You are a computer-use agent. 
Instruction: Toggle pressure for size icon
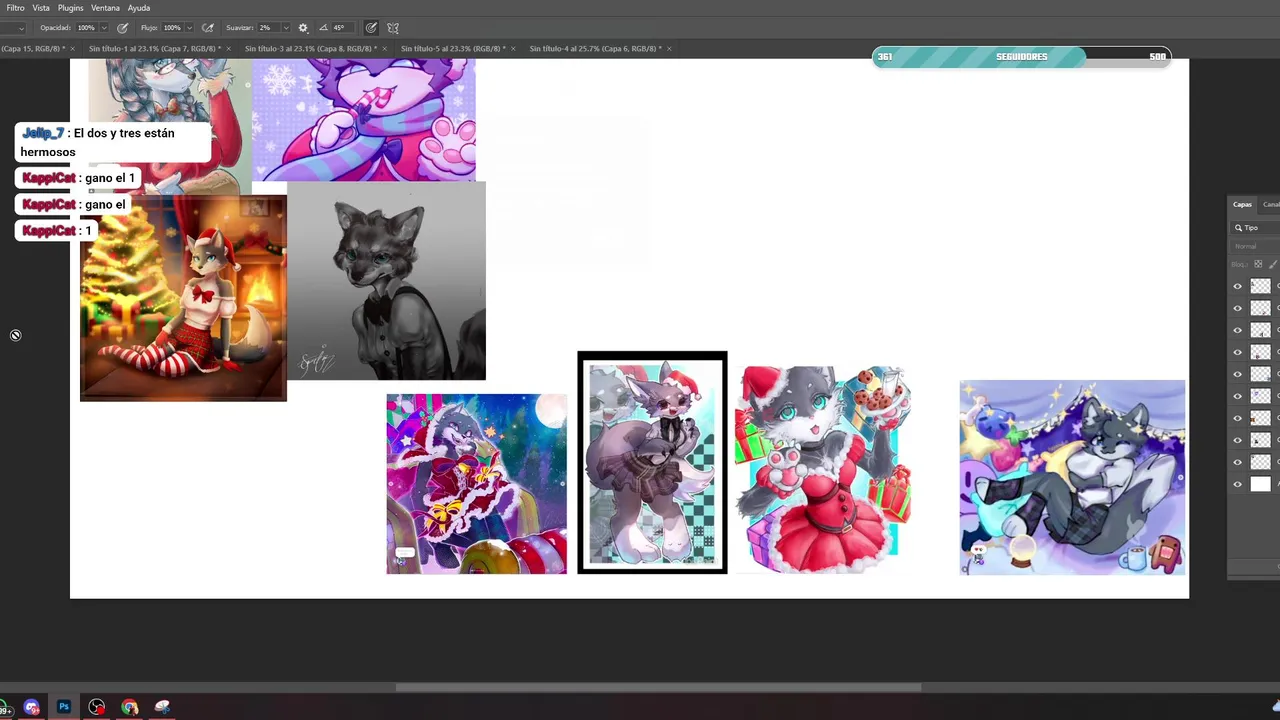371,28
